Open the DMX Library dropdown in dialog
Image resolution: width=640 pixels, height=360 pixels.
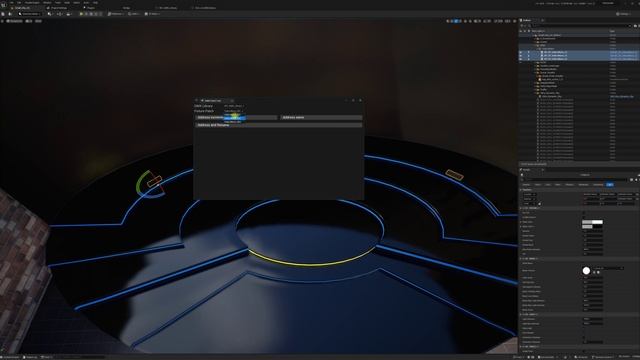tap(234, 106)
